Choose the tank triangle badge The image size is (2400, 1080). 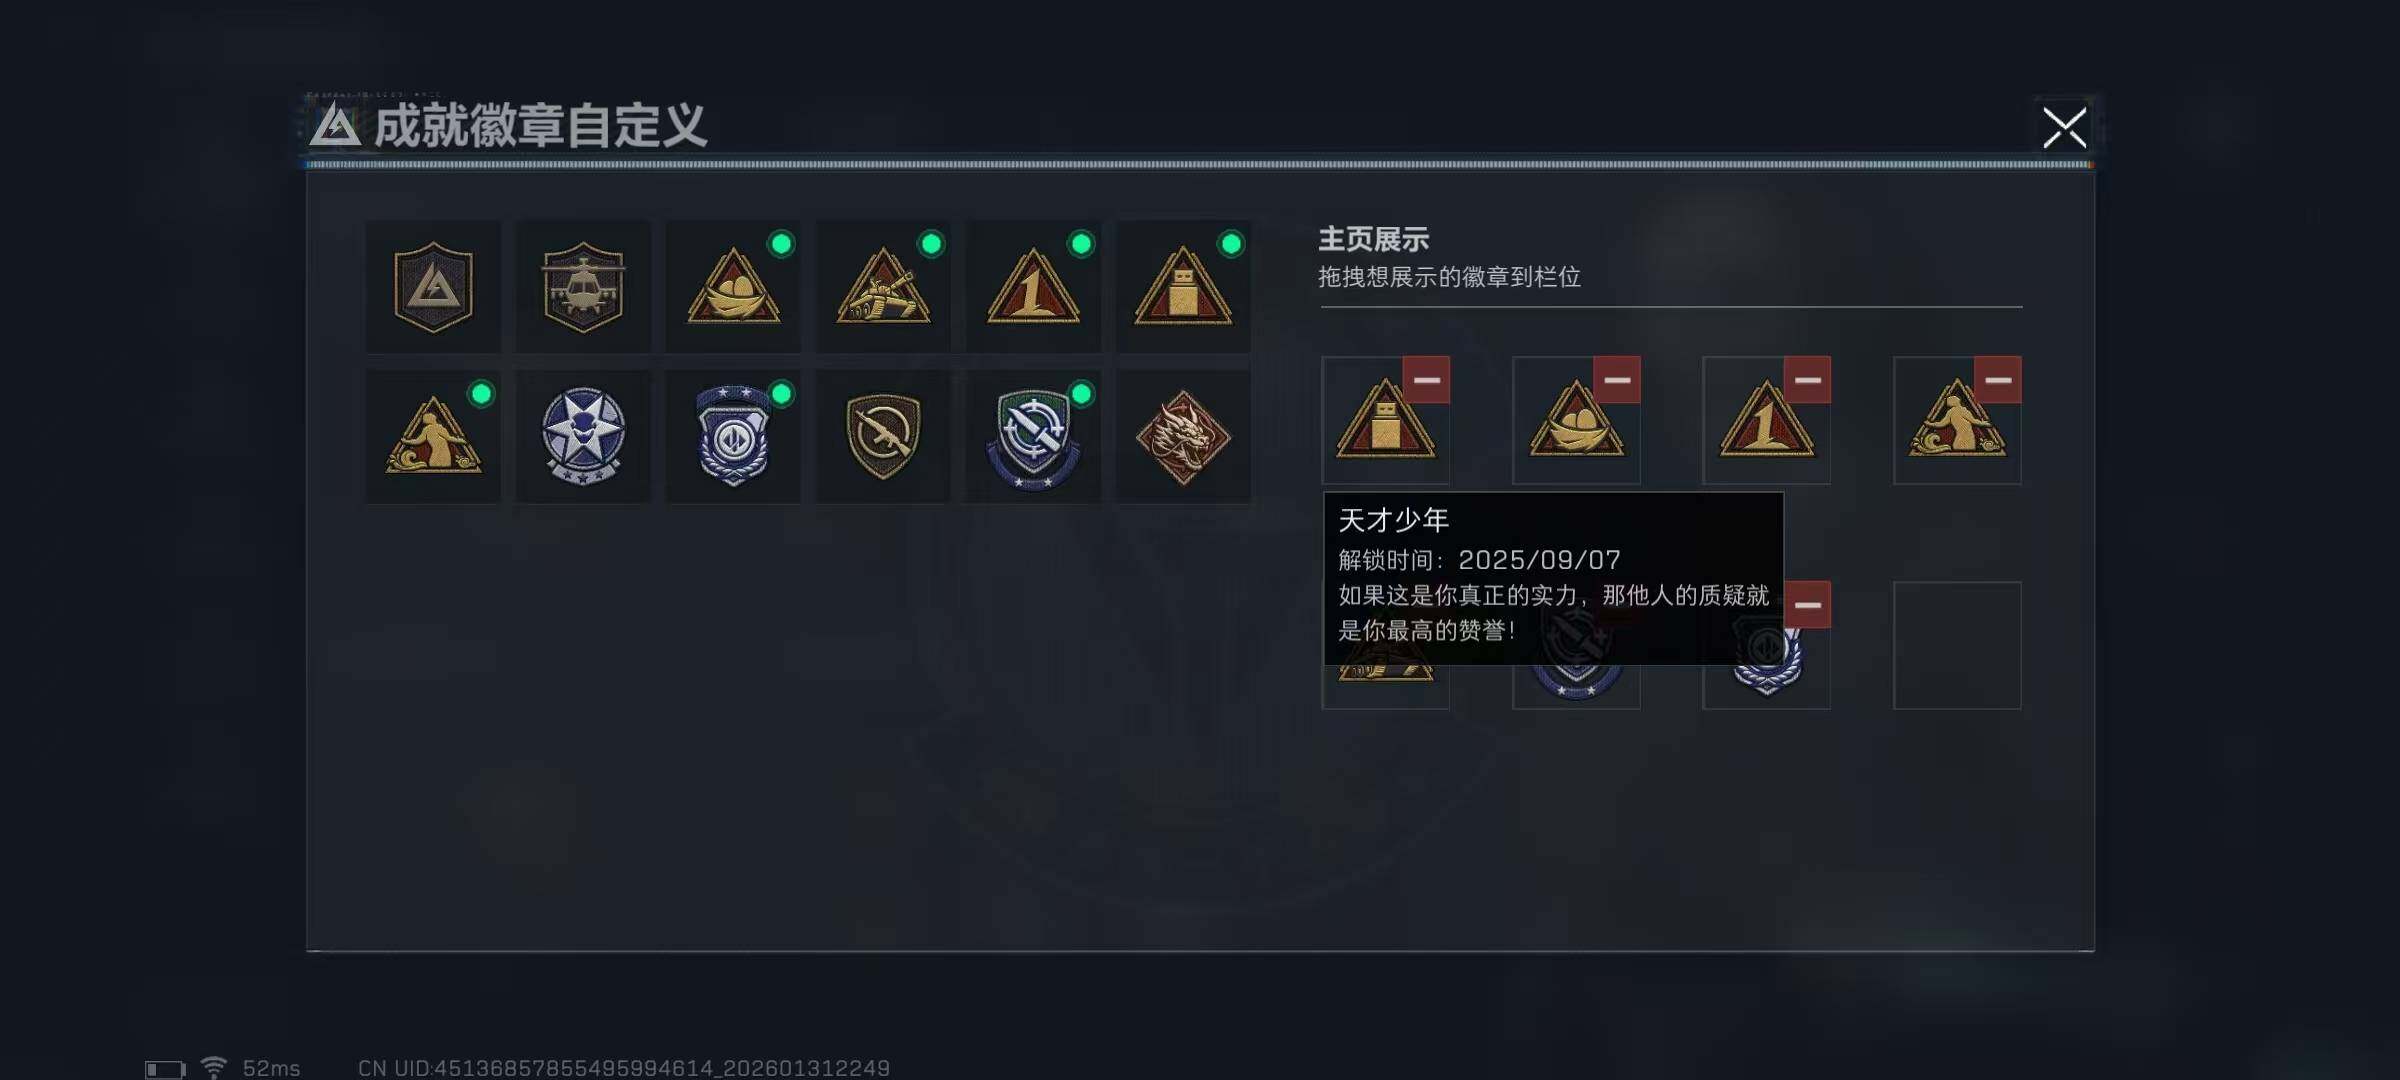[883, 287]
